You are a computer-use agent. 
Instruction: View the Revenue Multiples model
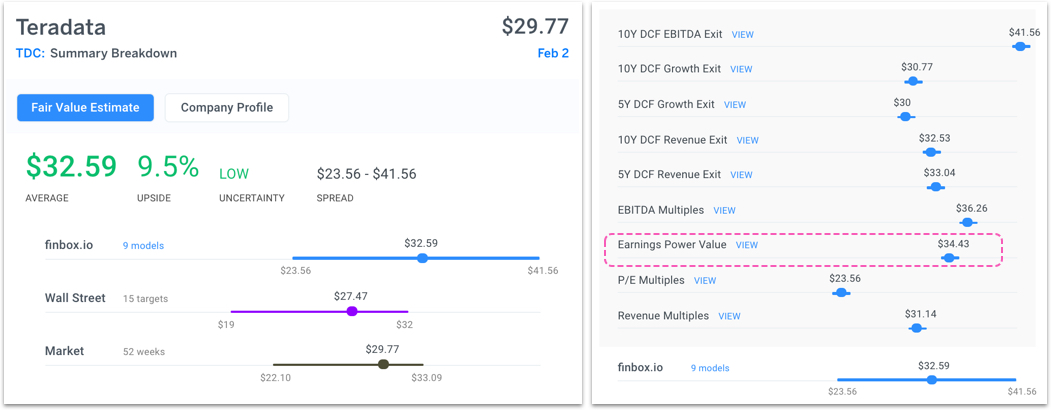pos(729,316)
